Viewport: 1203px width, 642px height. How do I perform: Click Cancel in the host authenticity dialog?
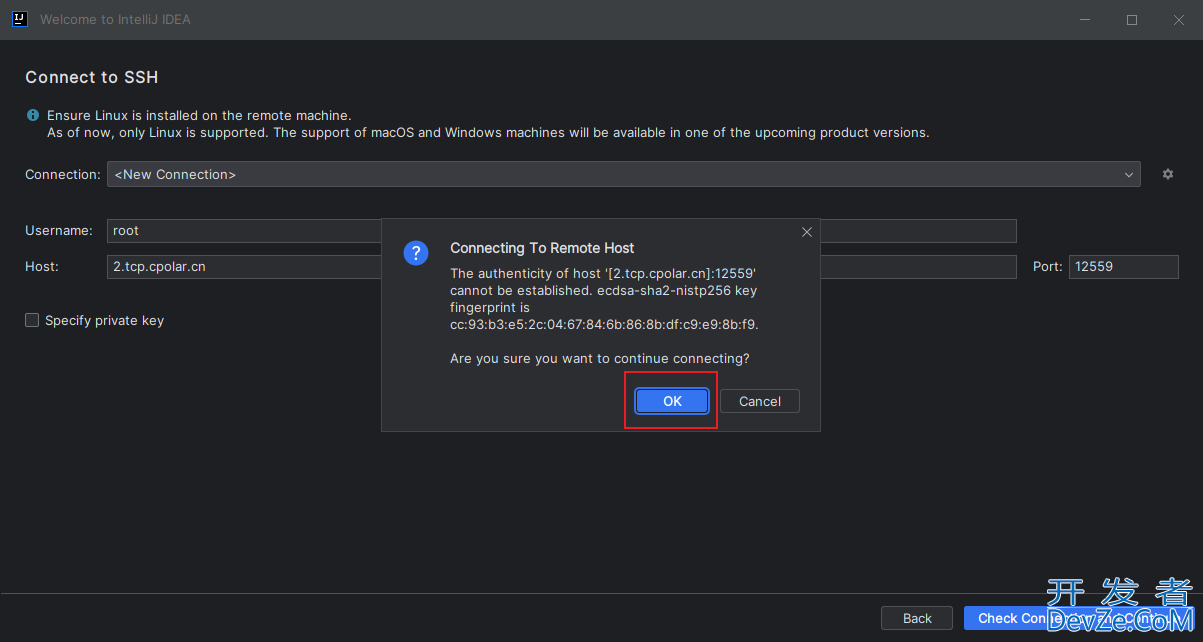click(760, 401)
